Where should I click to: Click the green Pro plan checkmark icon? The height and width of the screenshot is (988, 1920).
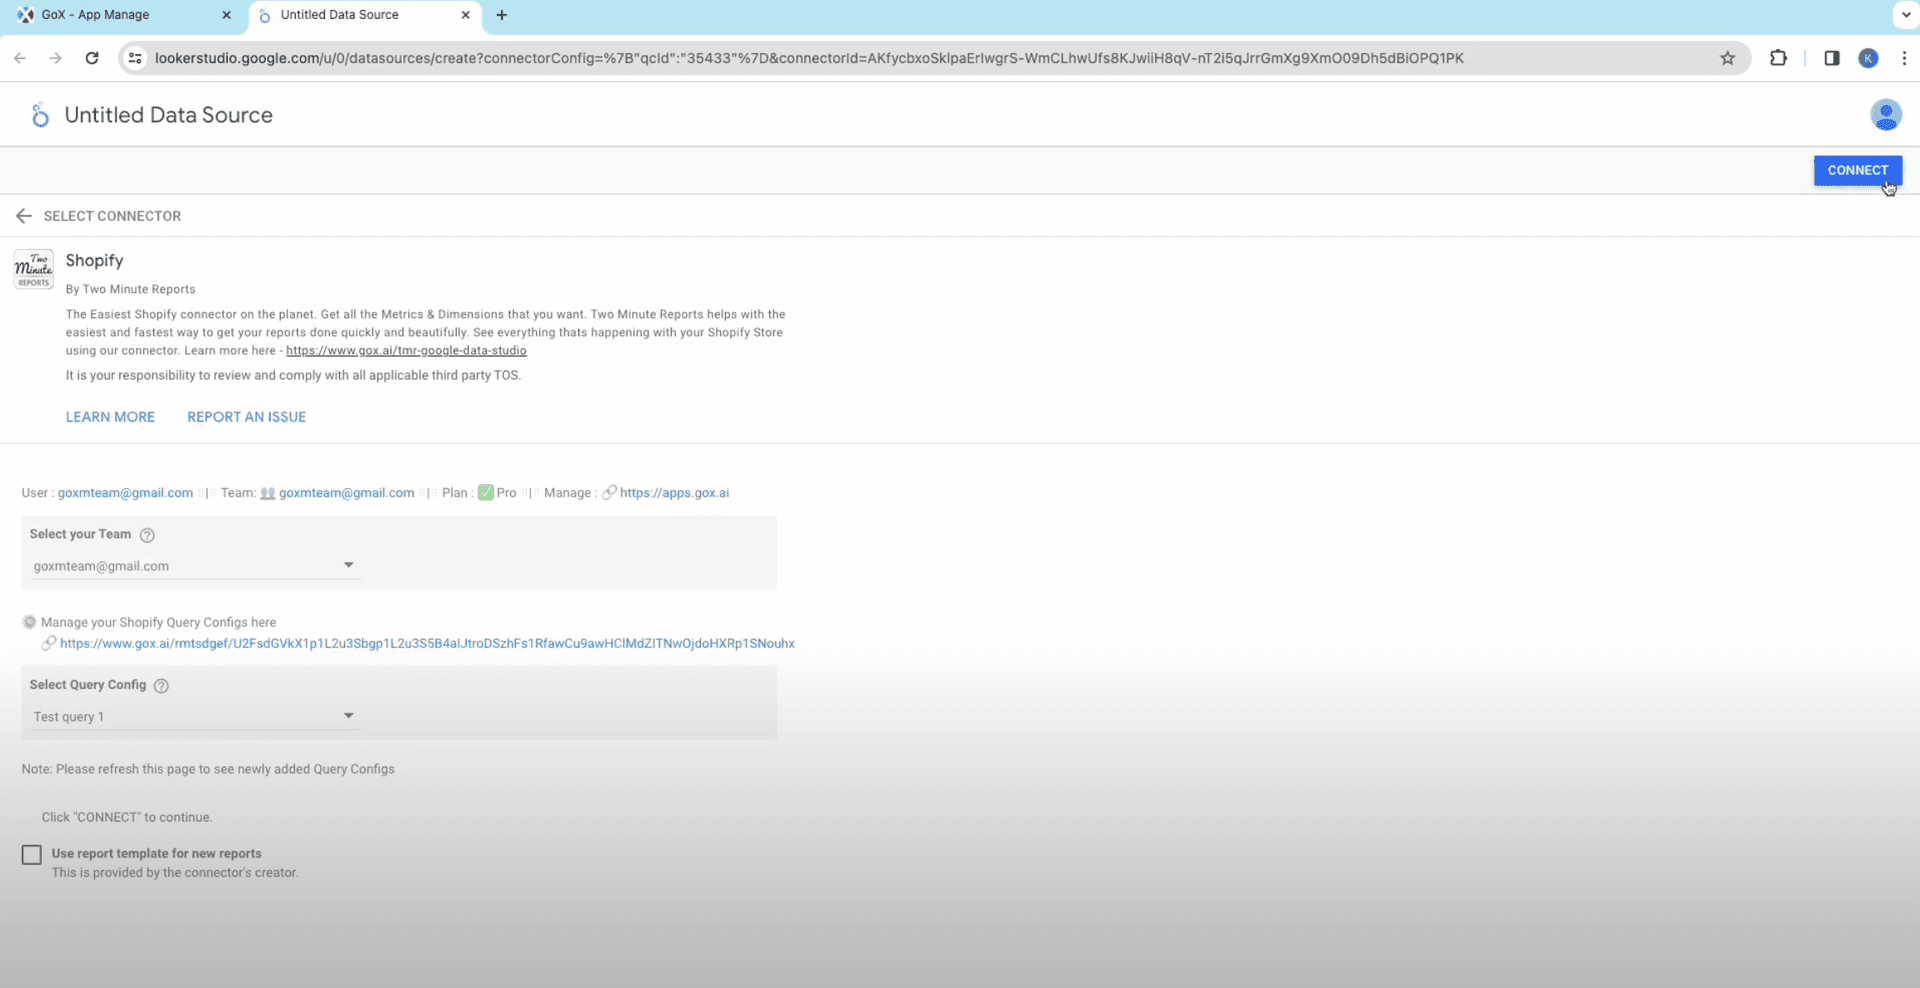[486, 493]
